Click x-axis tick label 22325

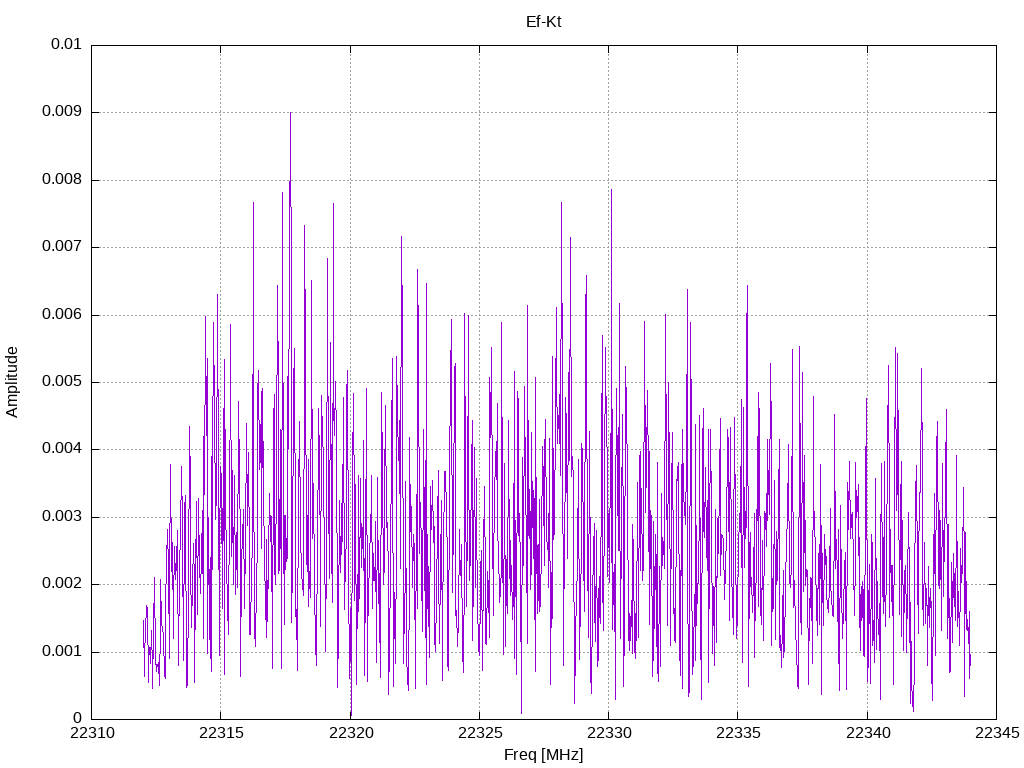point(480,733)
